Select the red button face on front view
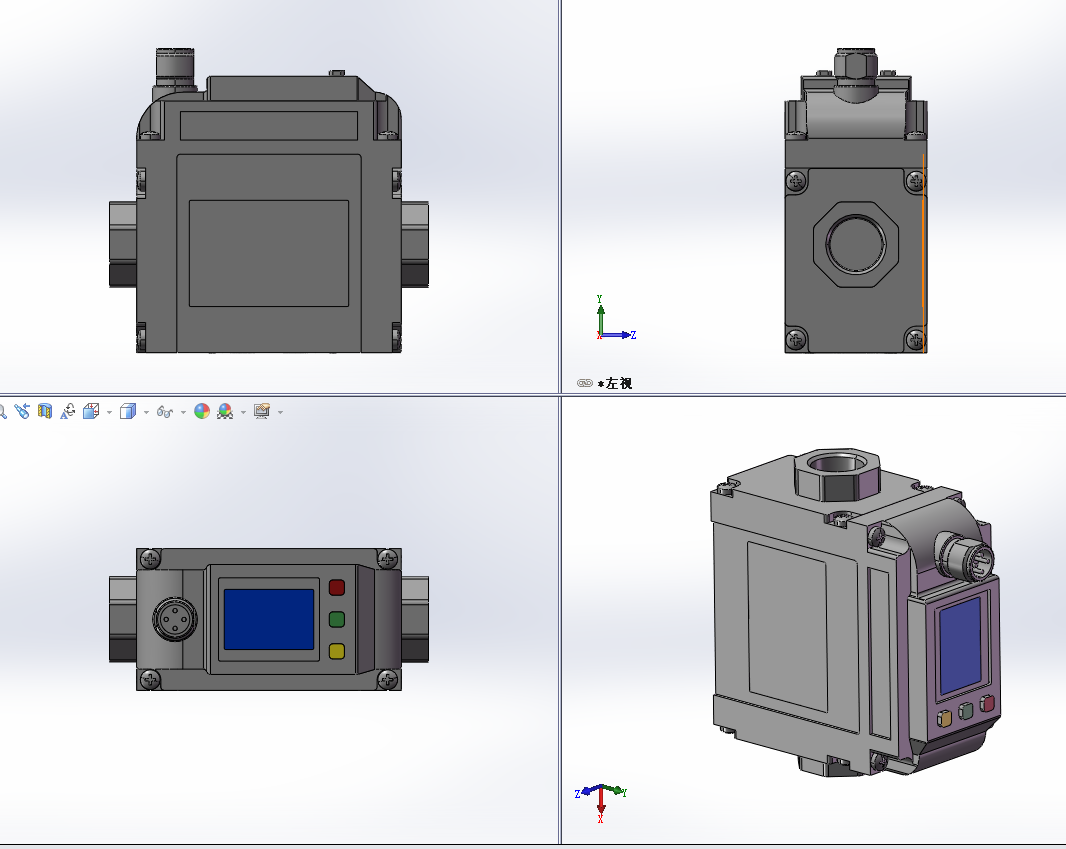Viewport: 1066px width, 849px height. tap(337, 587)
